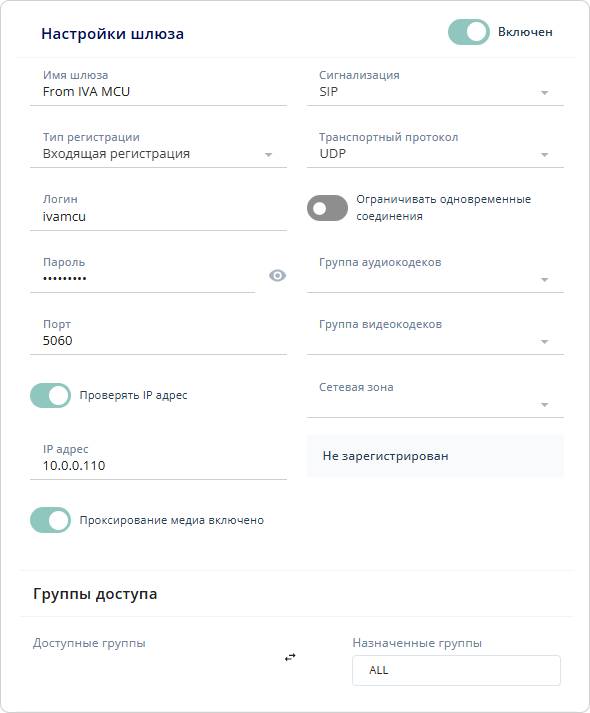Click the Имя шлюза field

pos(158,86)
